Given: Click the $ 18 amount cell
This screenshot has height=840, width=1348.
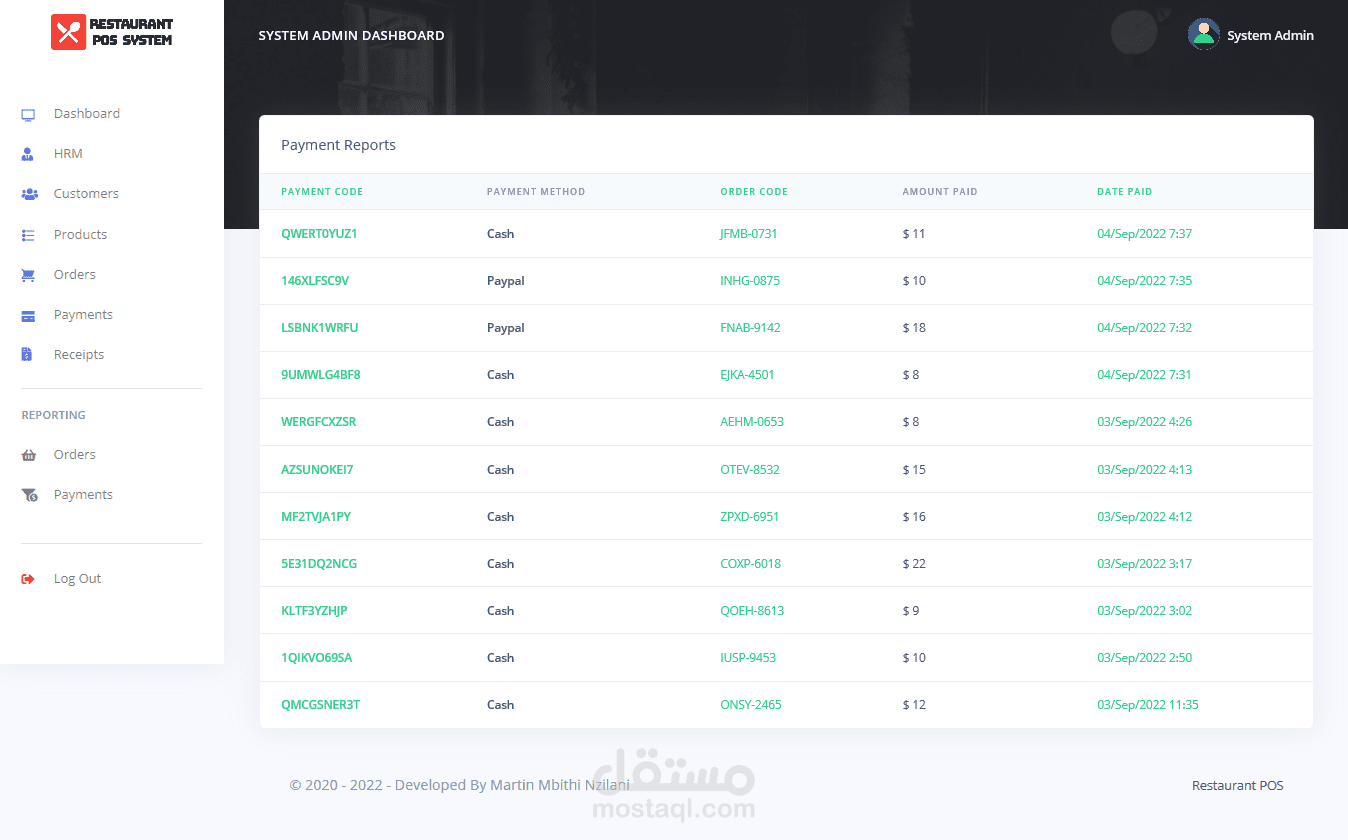Looking at the screenshot, I should tap(914, 328).
